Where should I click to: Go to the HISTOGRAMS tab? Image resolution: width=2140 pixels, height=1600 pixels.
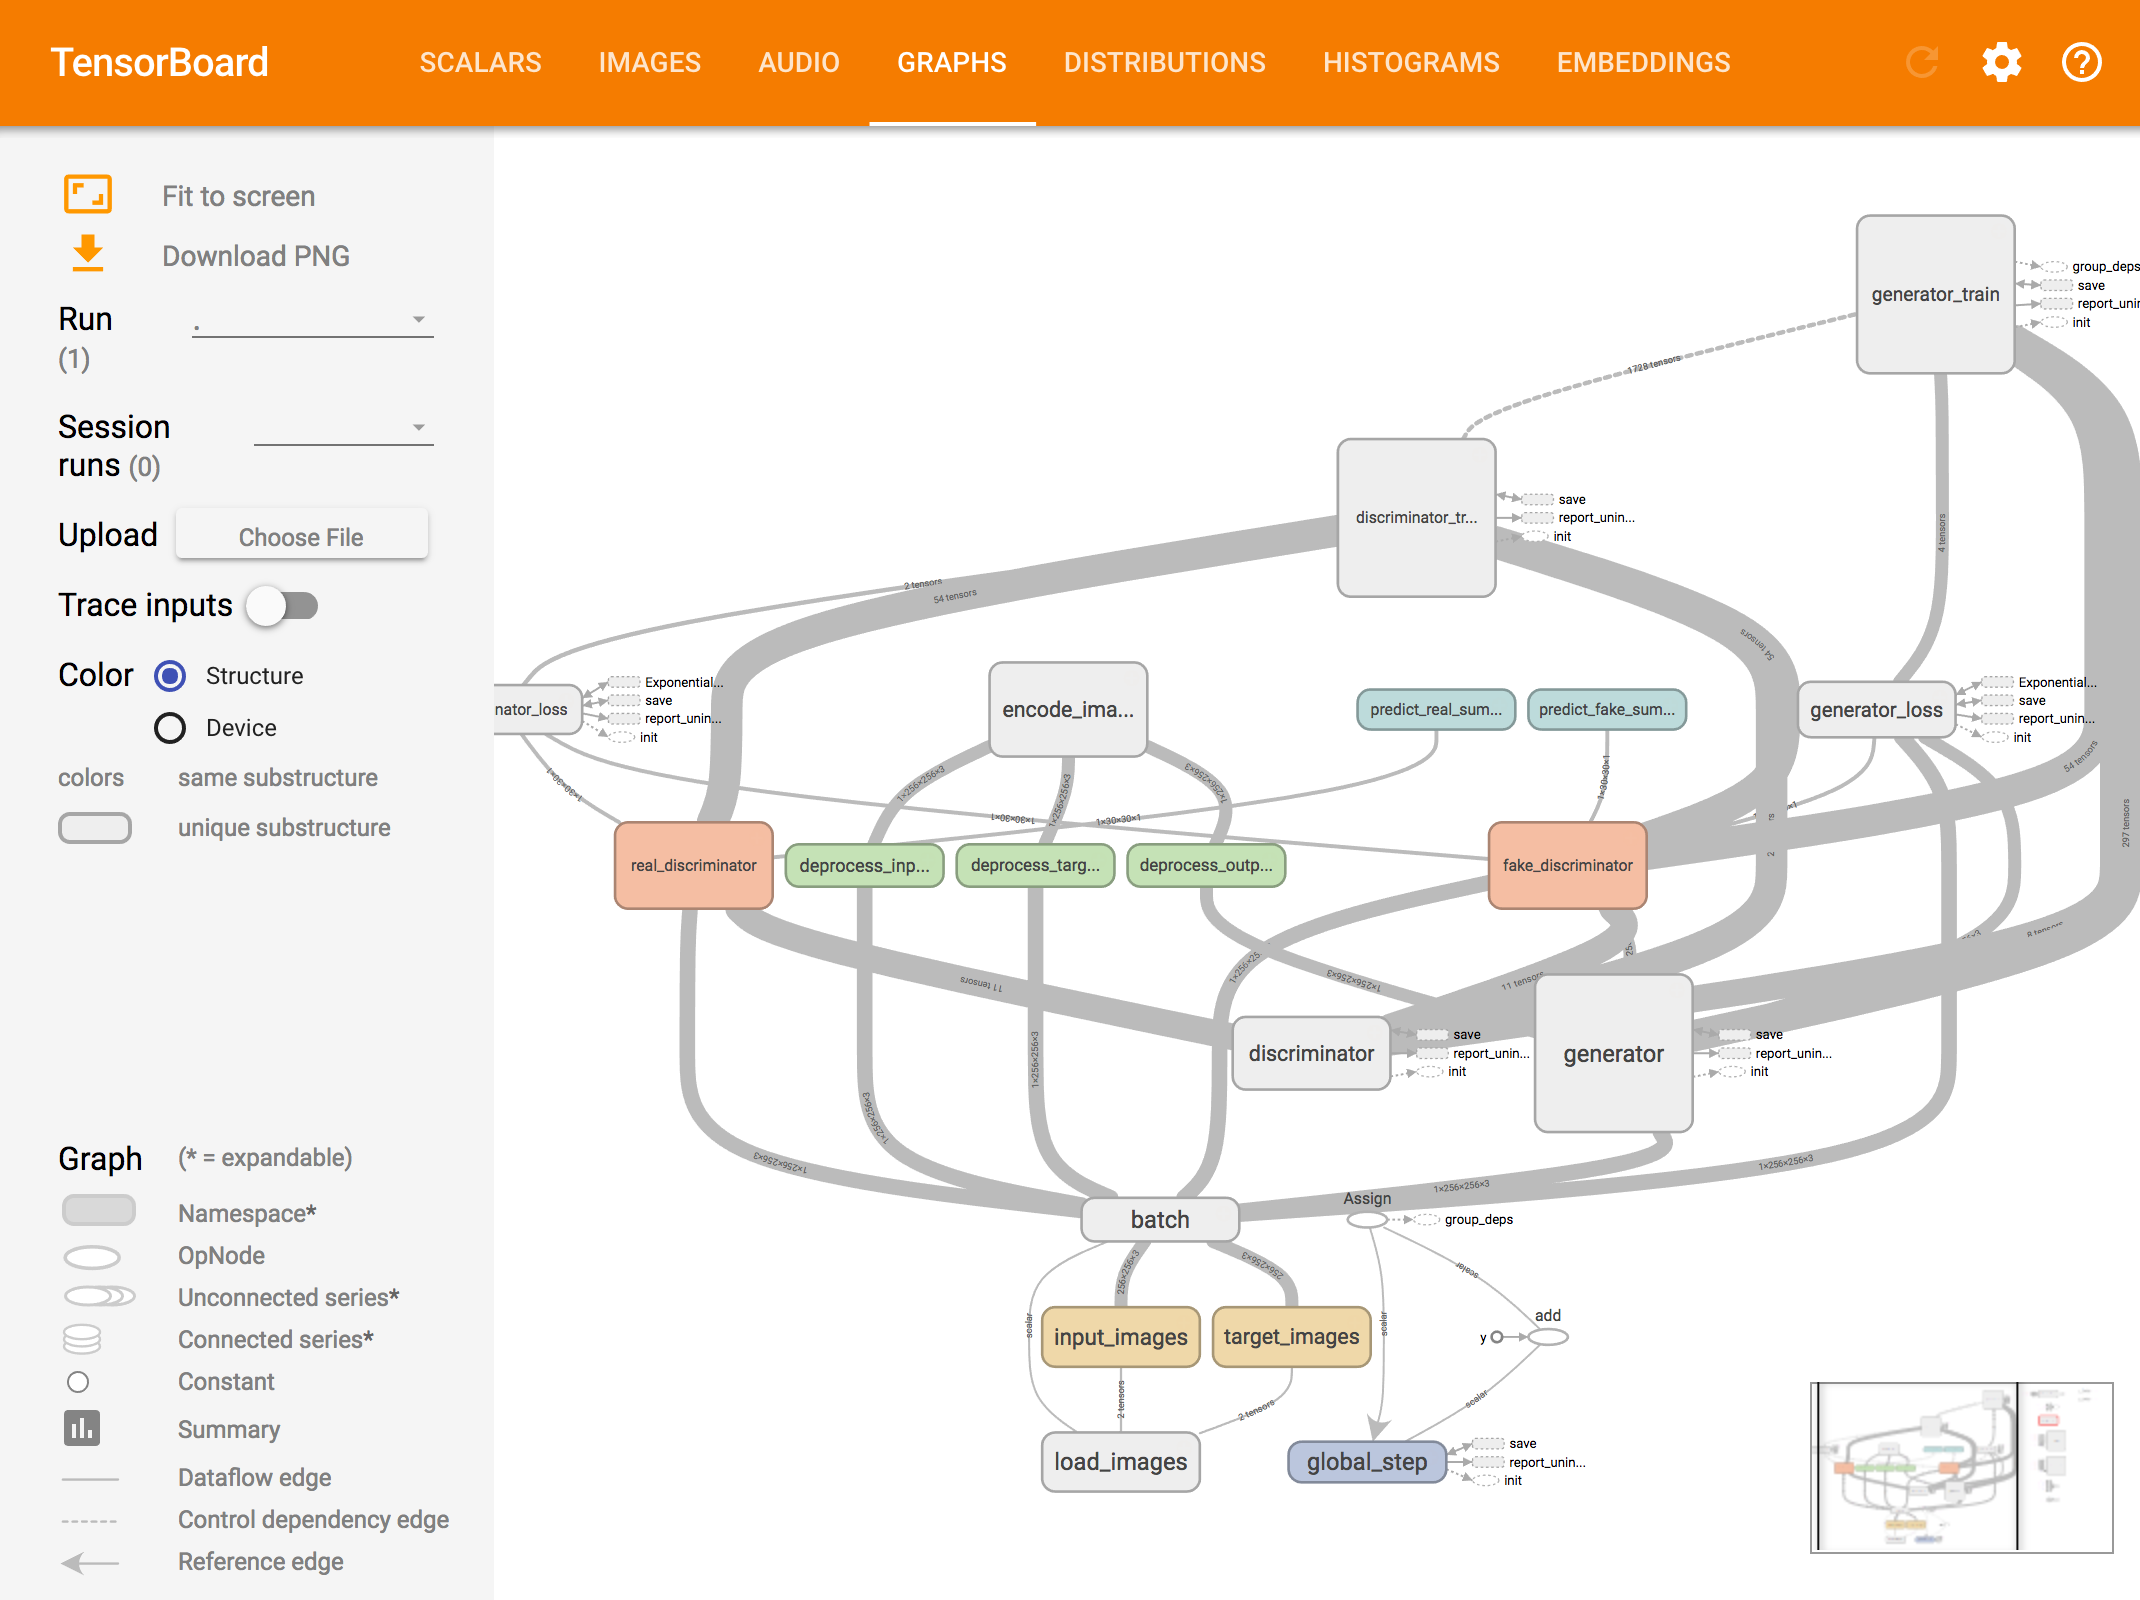1411,62
